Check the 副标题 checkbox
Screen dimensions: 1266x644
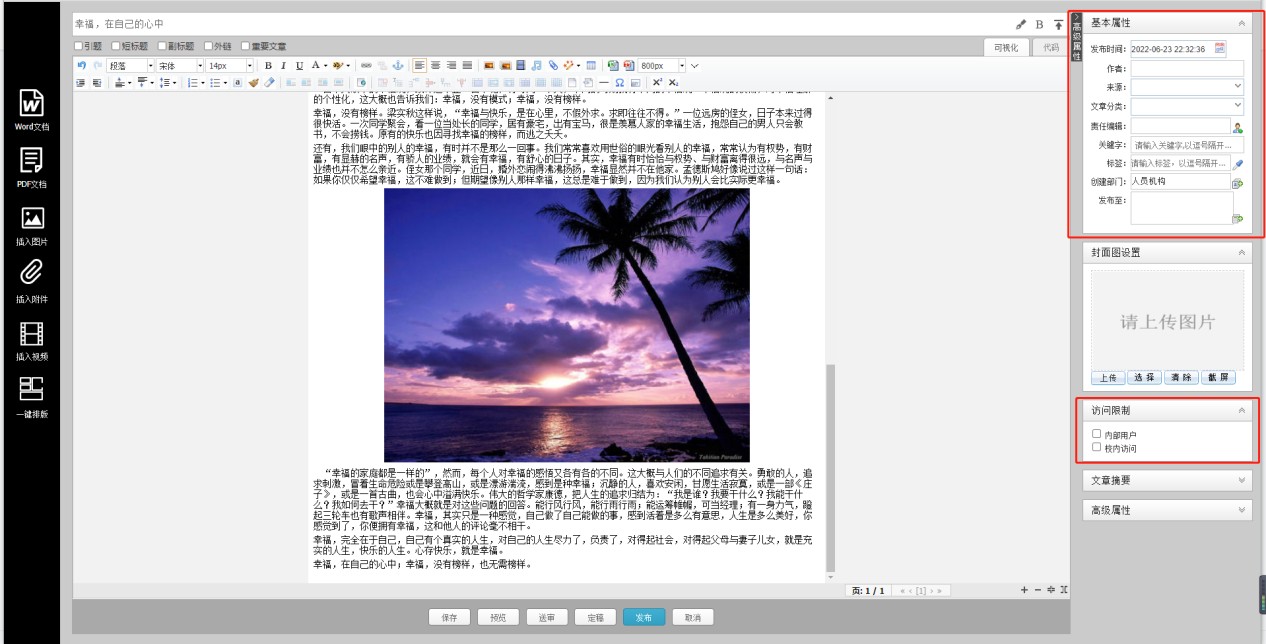tap(161, 46)
